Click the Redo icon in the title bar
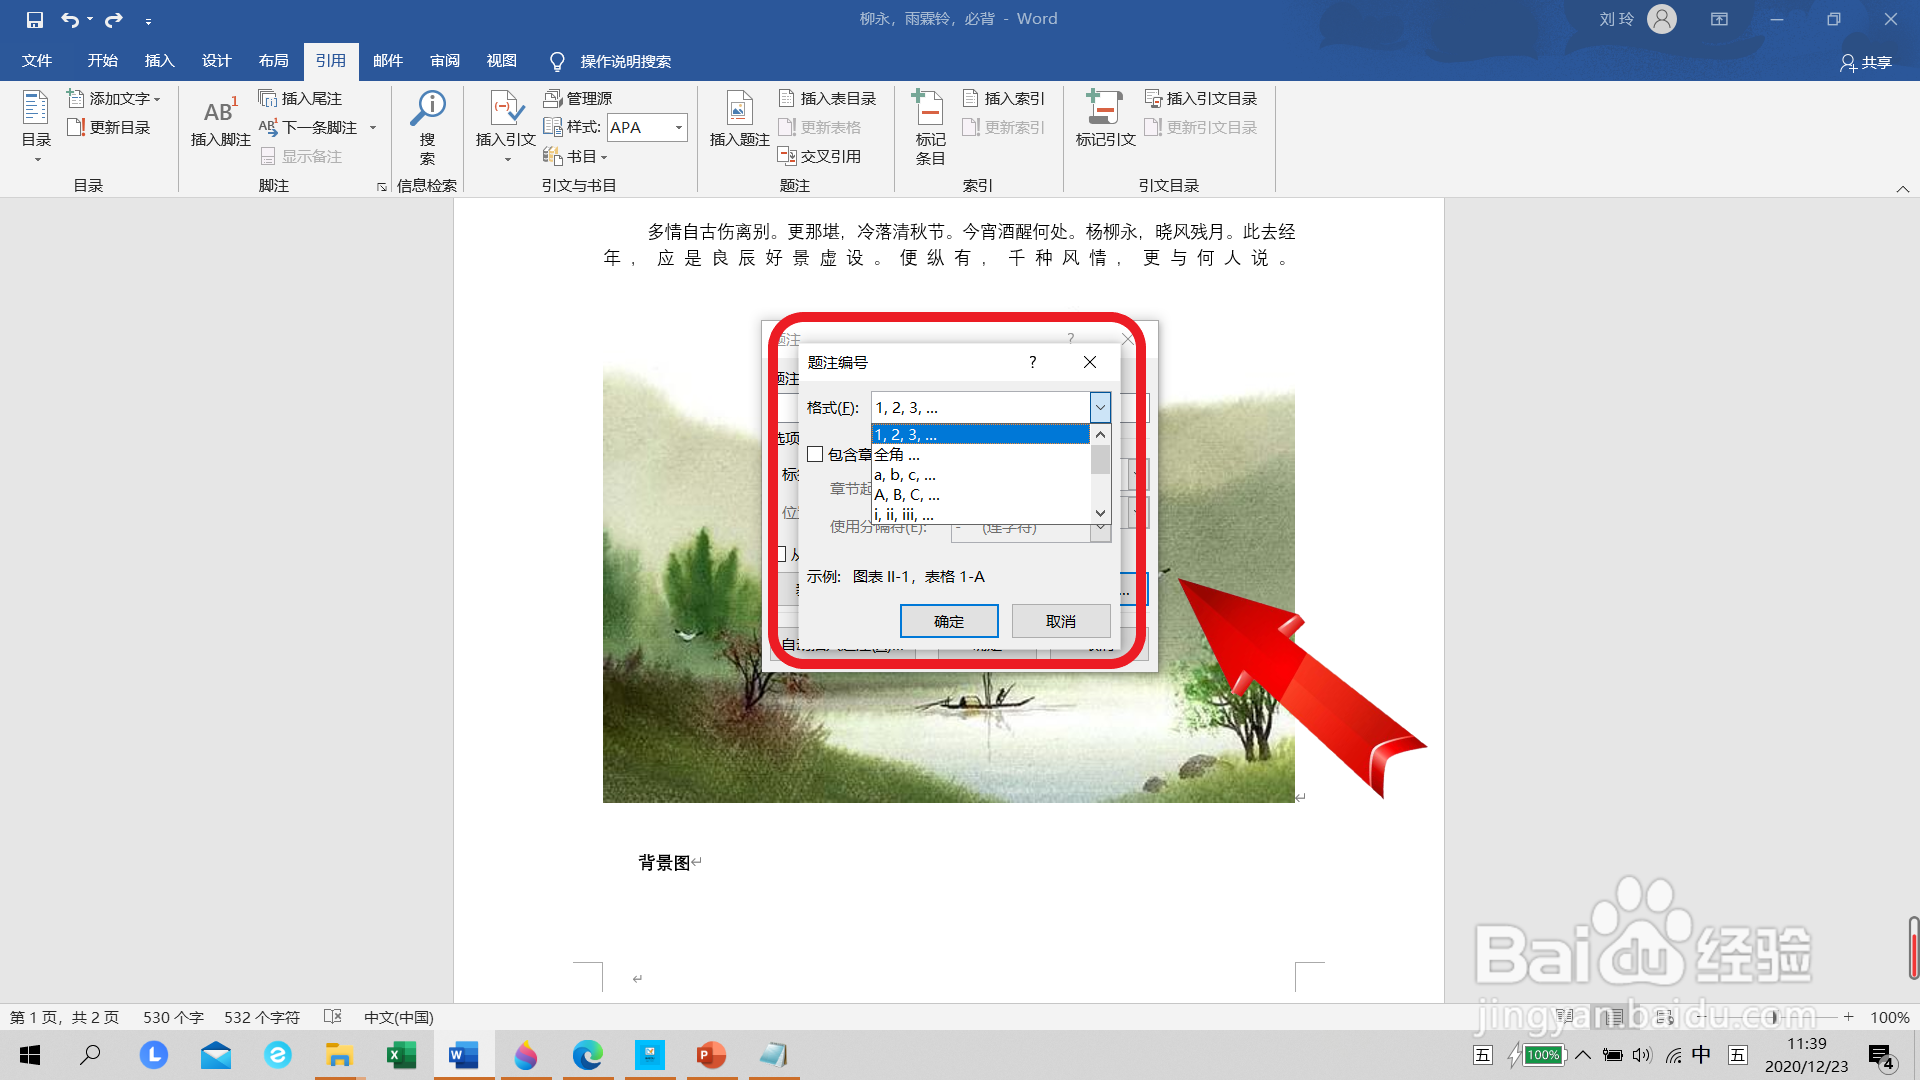This screenshot has width=1920, height=1080. coord(114,20)
